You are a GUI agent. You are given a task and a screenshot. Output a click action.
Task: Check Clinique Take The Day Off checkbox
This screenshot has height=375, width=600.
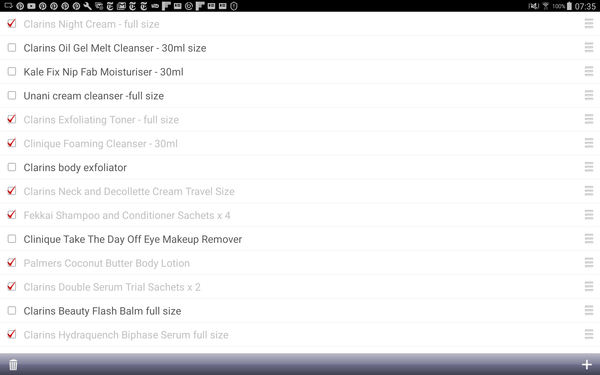tap(12, 239)
